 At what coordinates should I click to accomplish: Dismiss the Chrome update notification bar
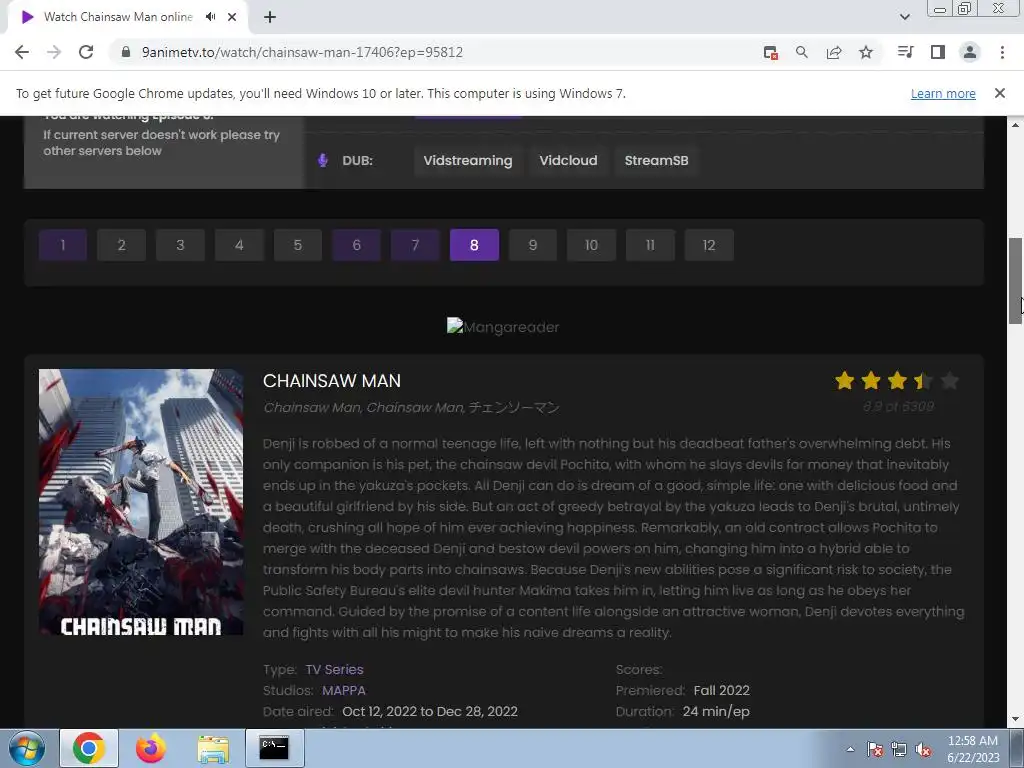(1000, 93)
